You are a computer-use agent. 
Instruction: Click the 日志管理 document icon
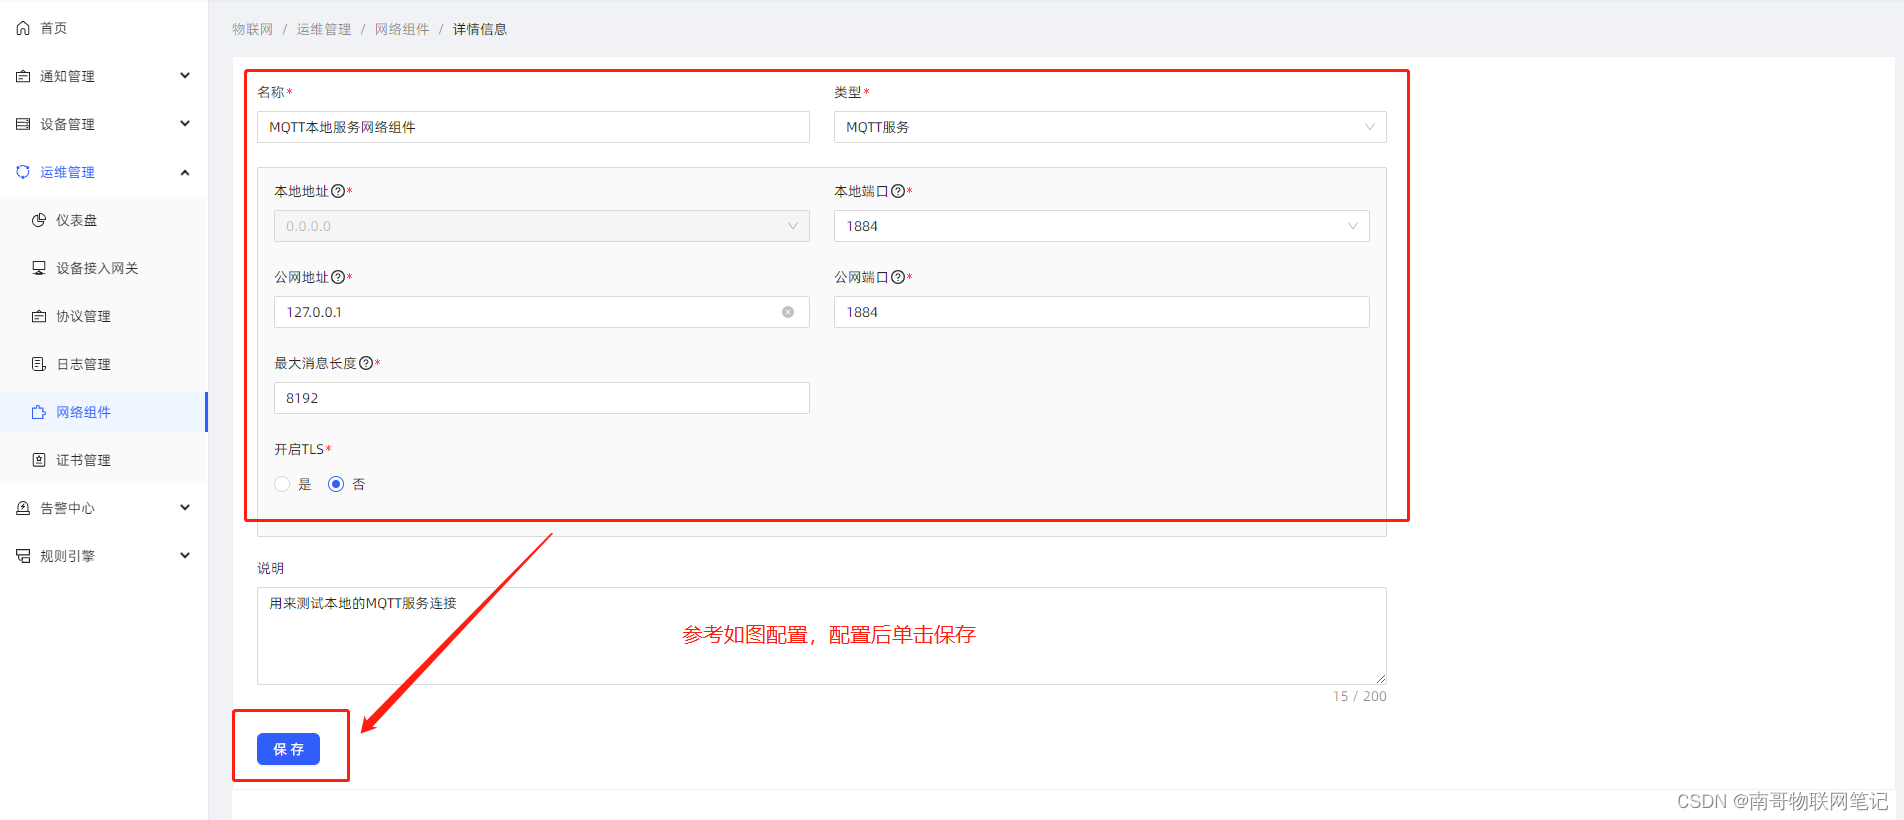39,364
